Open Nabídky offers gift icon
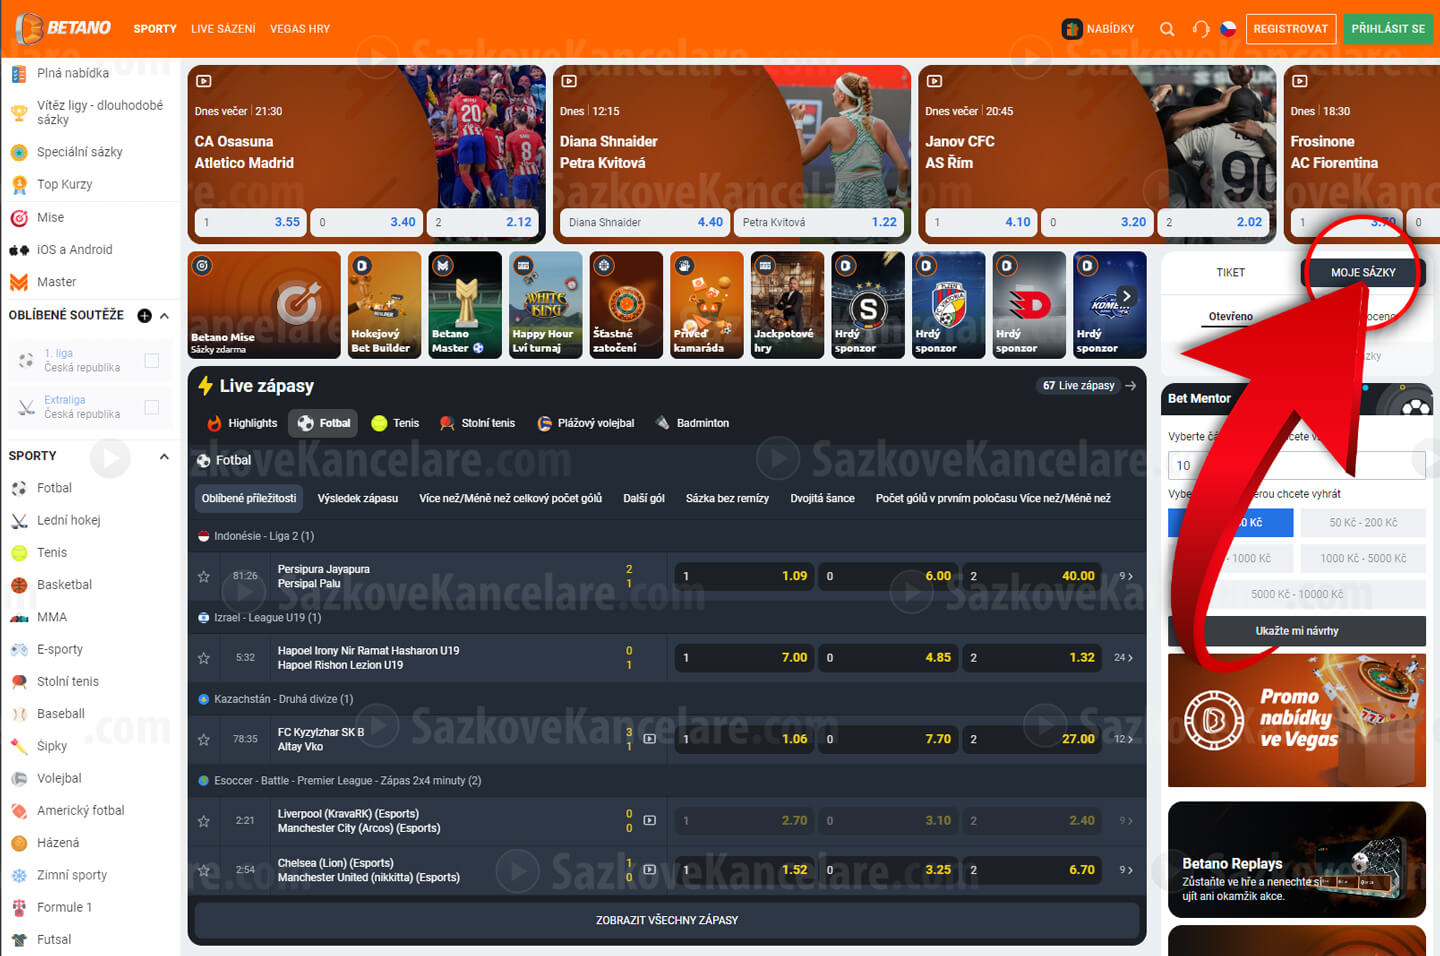The image size is (1440, 956). [x=1072, y=29]
